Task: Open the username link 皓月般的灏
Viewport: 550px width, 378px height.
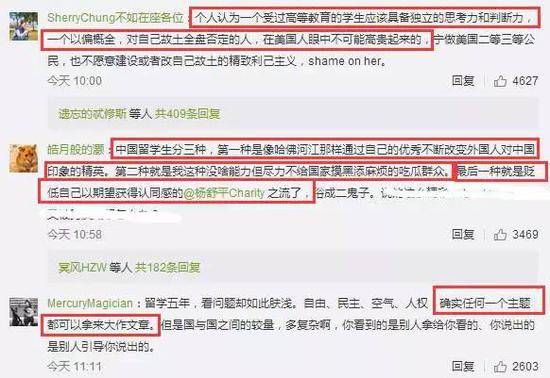Action: pyautogui.click(x=76, y=150)
